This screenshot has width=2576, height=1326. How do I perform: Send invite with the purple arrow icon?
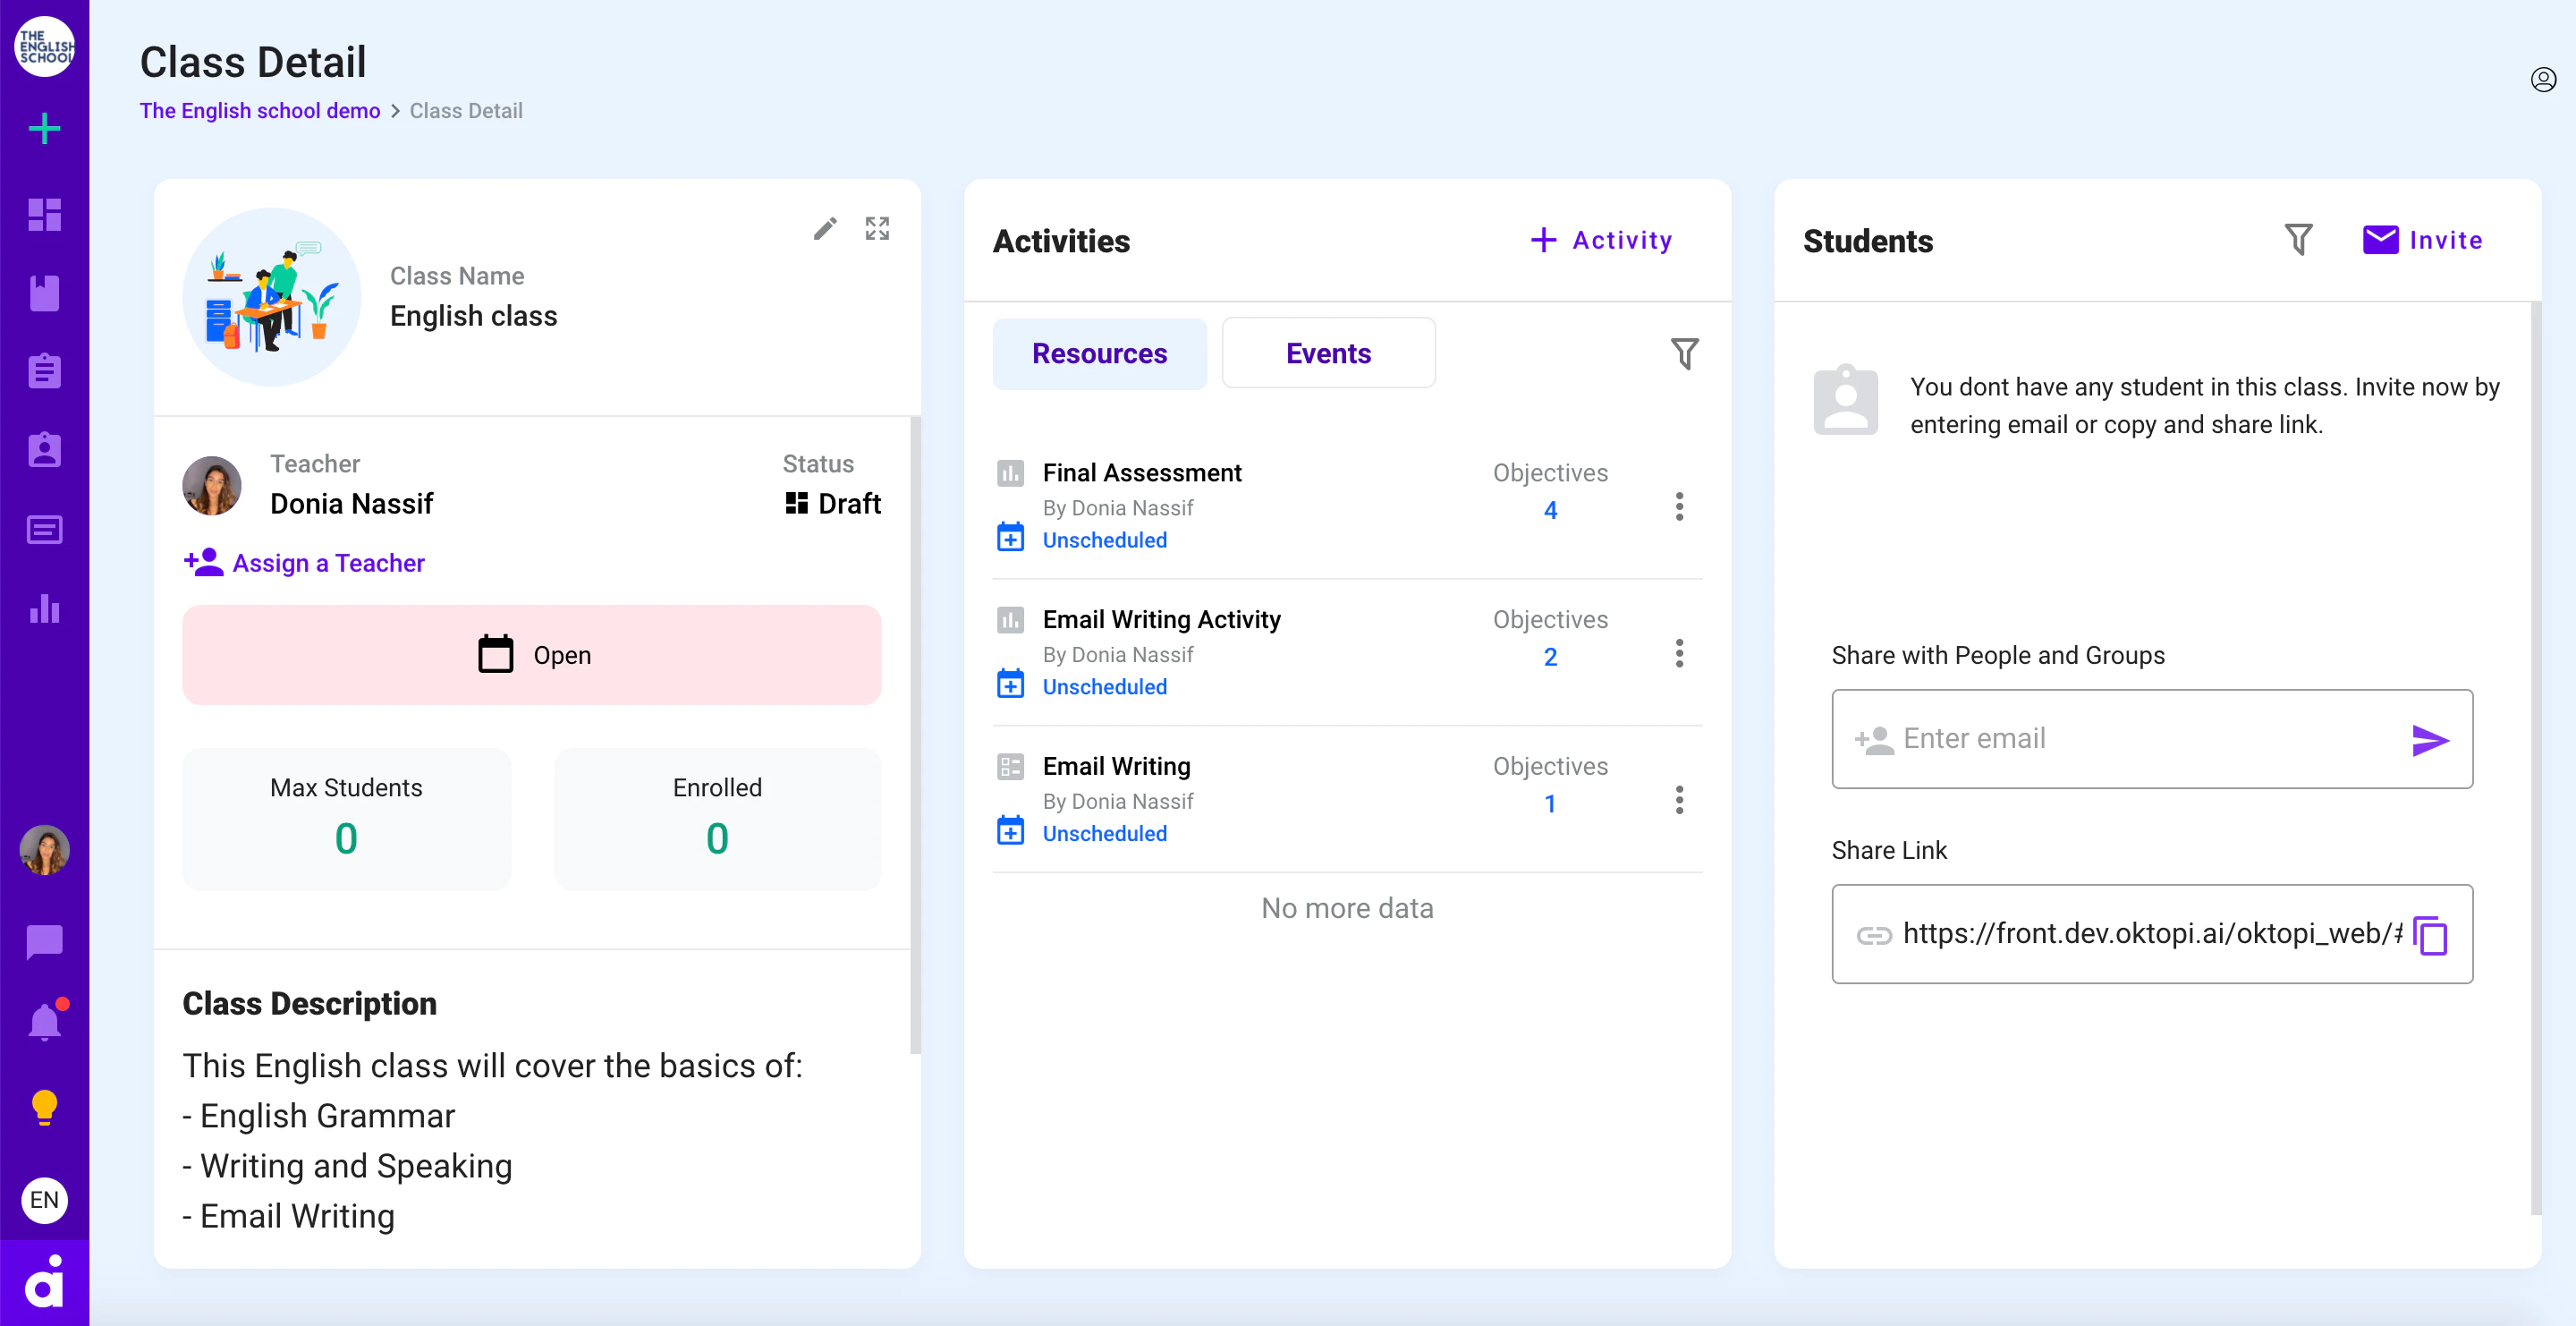[2430, 740]
